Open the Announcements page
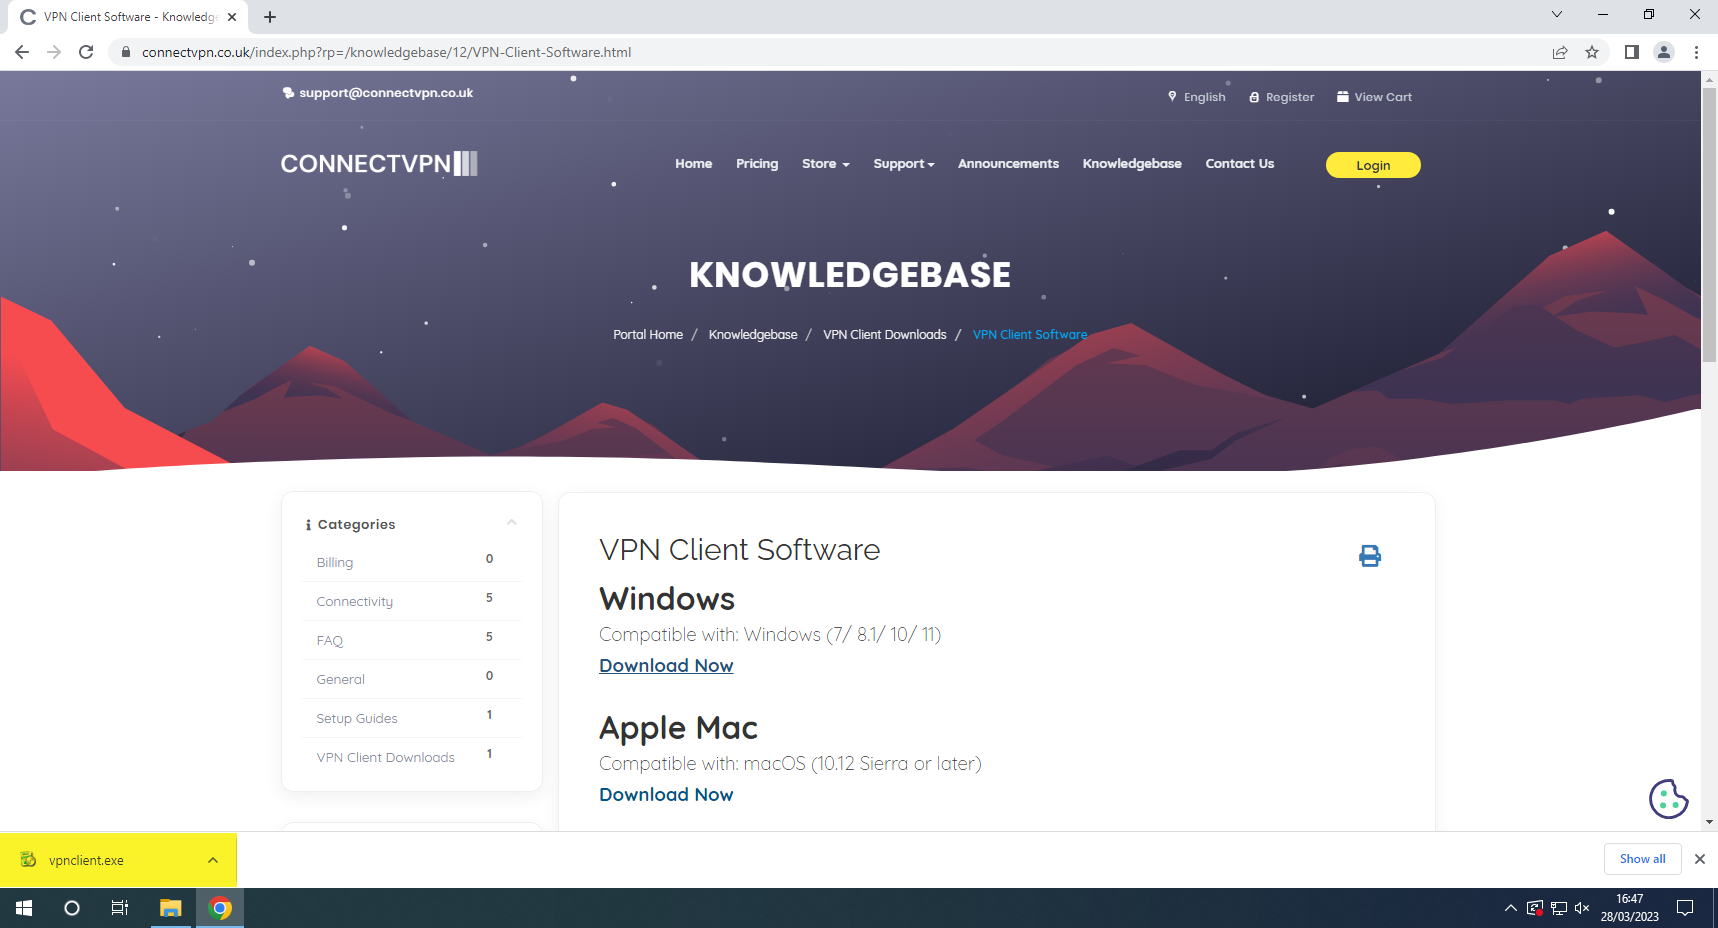Viewport: 1718px width, 928px height. click(1008, 164)
